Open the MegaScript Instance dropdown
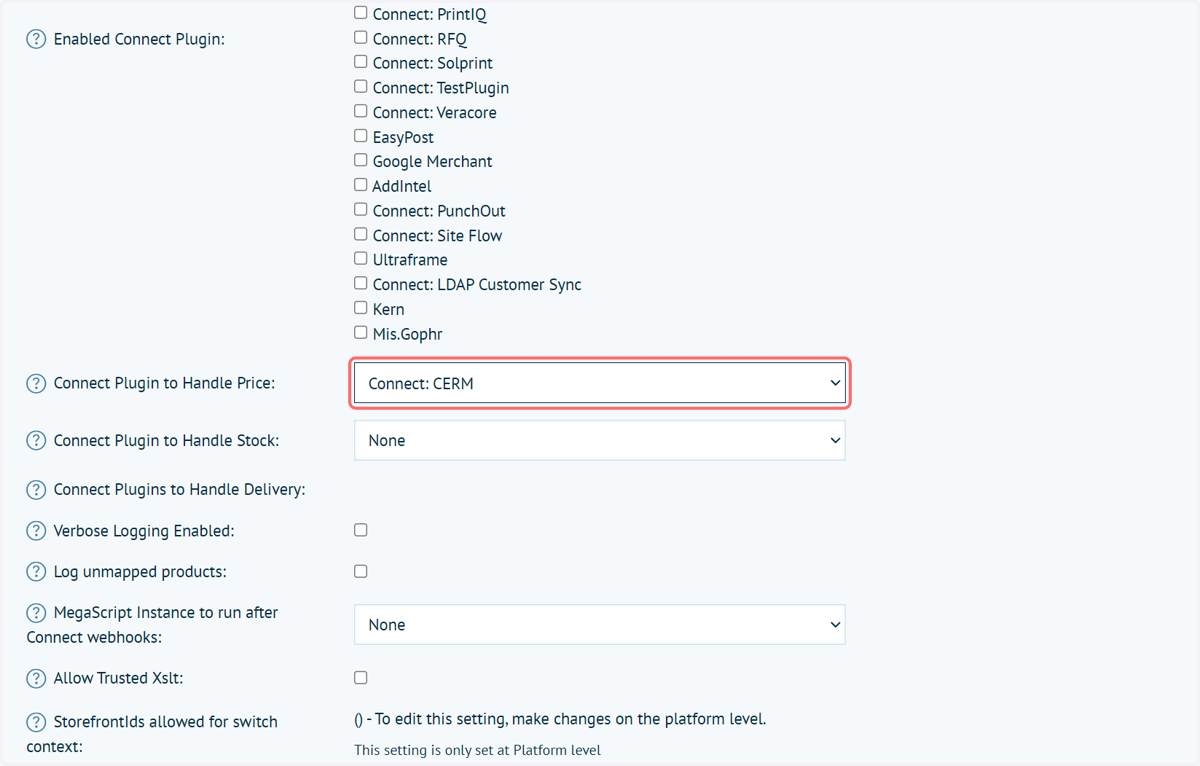This screenshot has width=1200, height=766. [600, 624]
